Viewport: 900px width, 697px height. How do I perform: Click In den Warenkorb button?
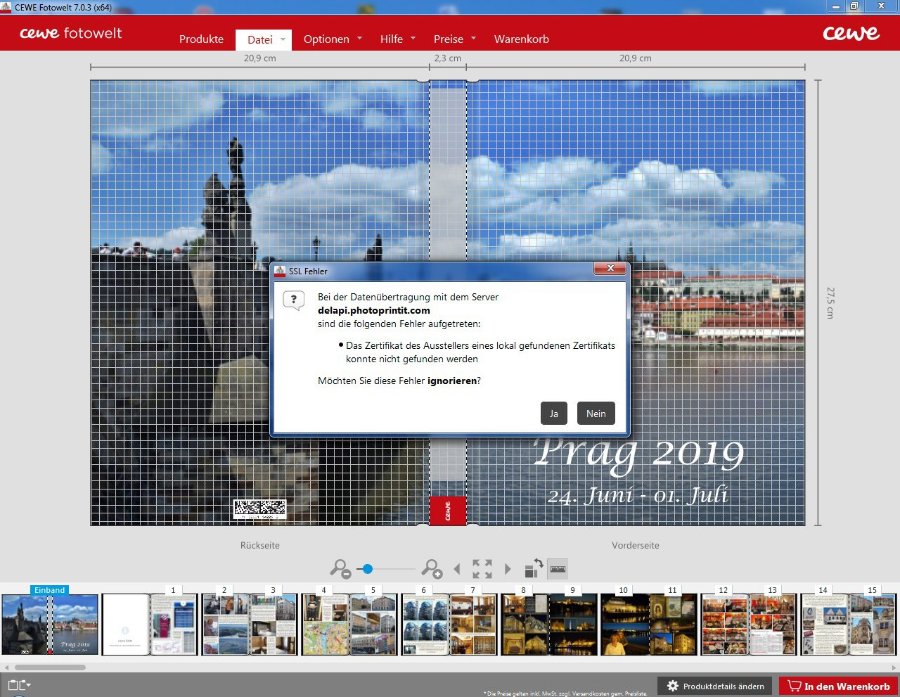coord(838,686)
